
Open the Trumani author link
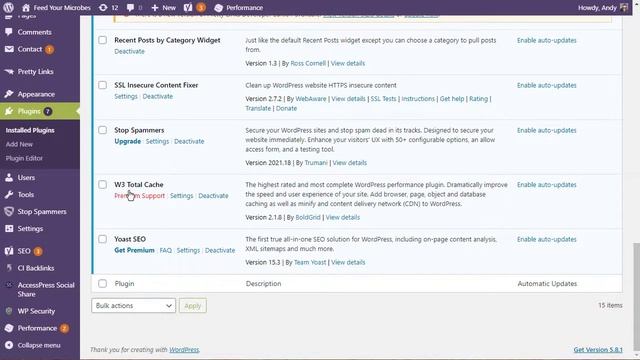[x=316, y=162]
